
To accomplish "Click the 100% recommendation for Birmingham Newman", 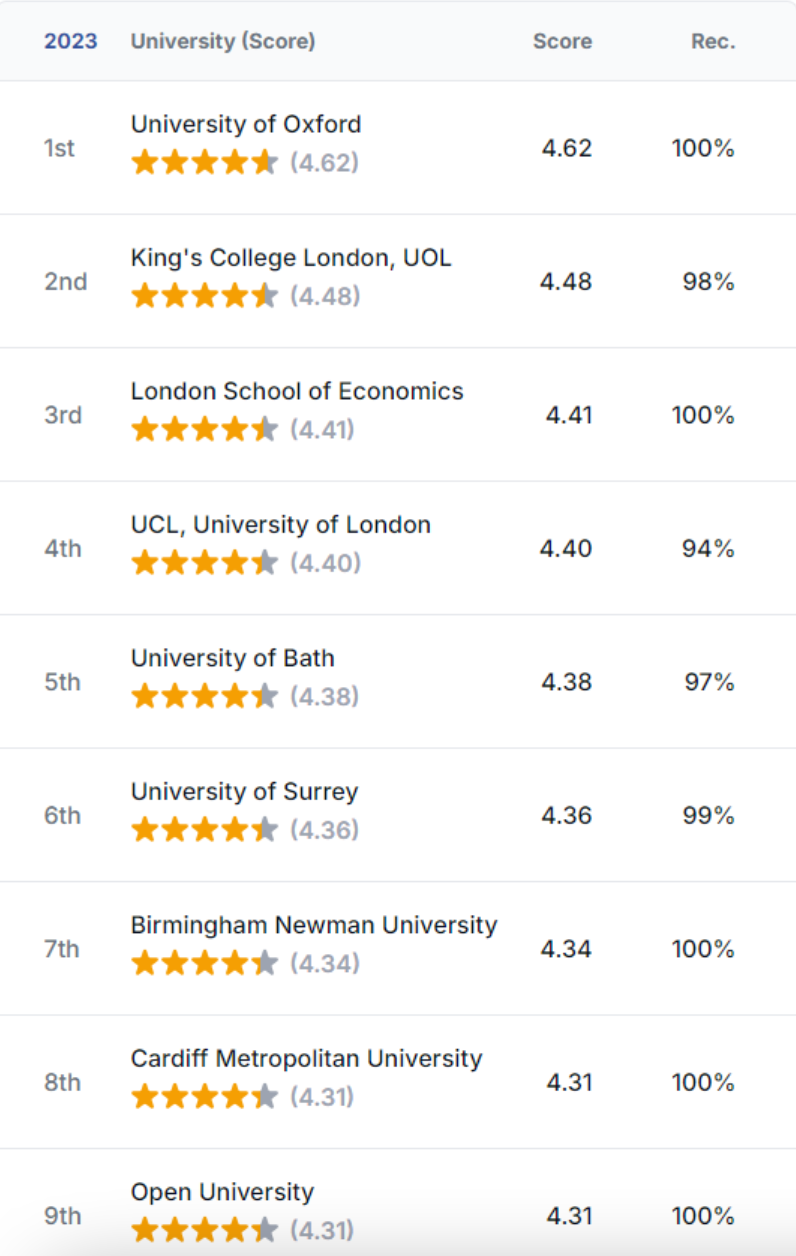I will pos(703,949).
